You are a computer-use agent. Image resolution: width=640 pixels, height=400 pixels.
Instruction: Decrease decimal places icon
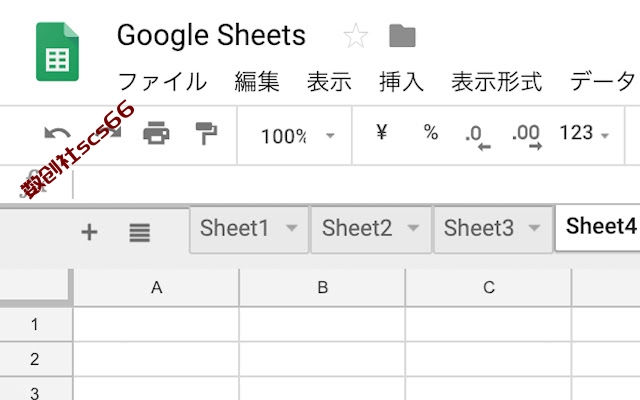pyautogui.click(x=478, y=138)
